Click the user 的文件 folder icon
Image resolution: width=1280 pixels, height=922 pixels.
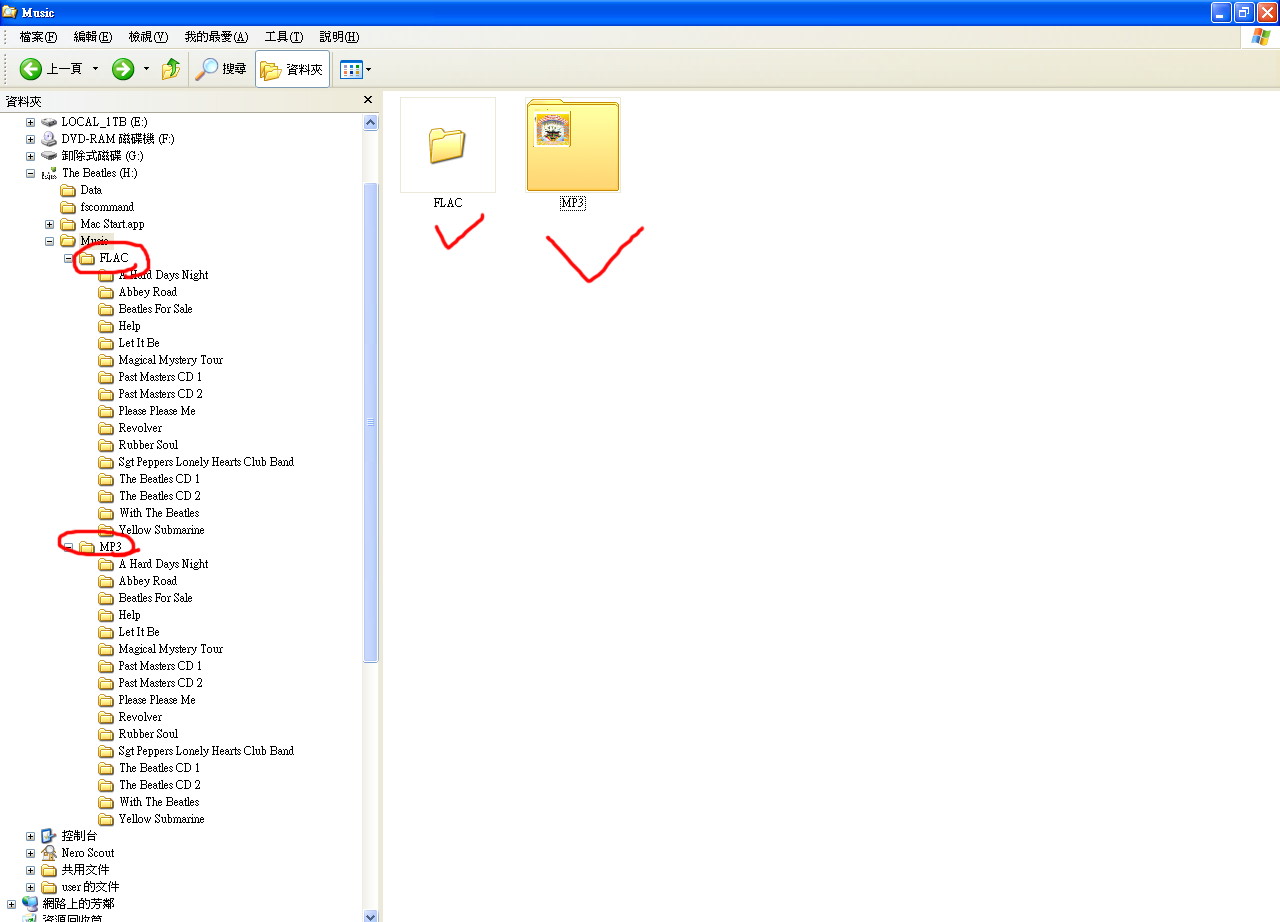tap(49, 887)
